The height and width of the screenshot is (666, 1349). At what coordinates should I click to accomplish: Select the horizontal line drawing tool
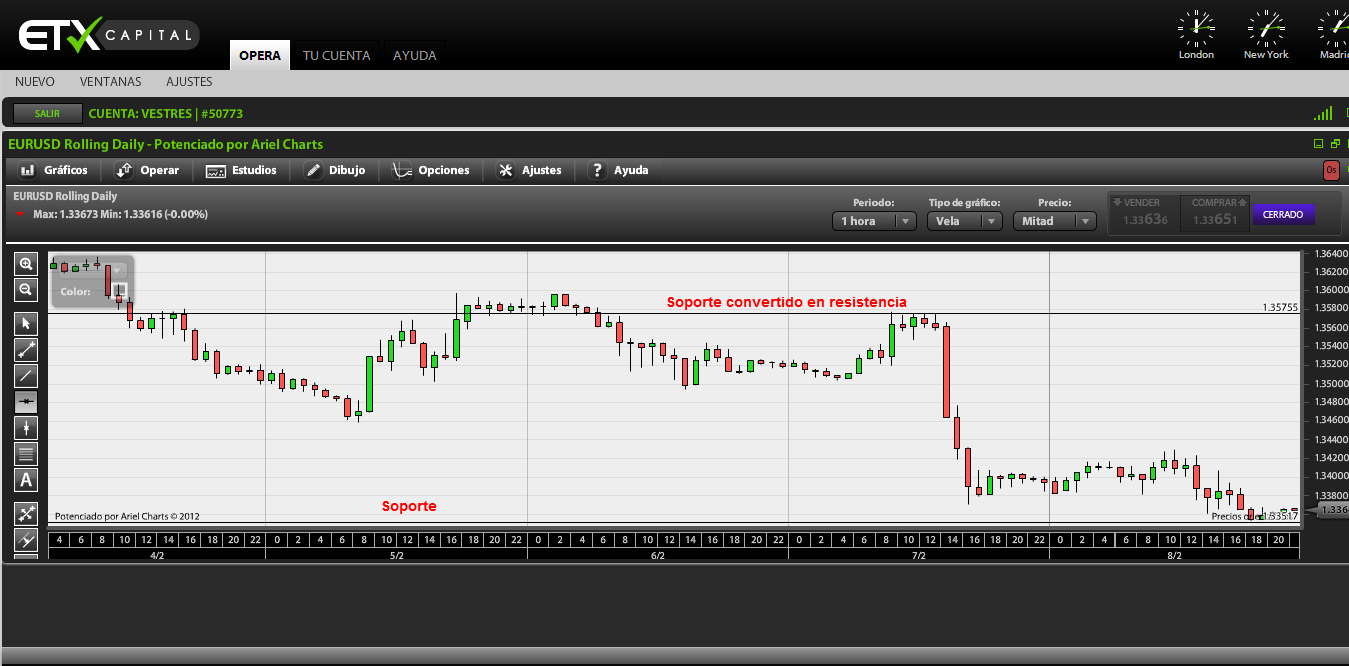(26, 402)
